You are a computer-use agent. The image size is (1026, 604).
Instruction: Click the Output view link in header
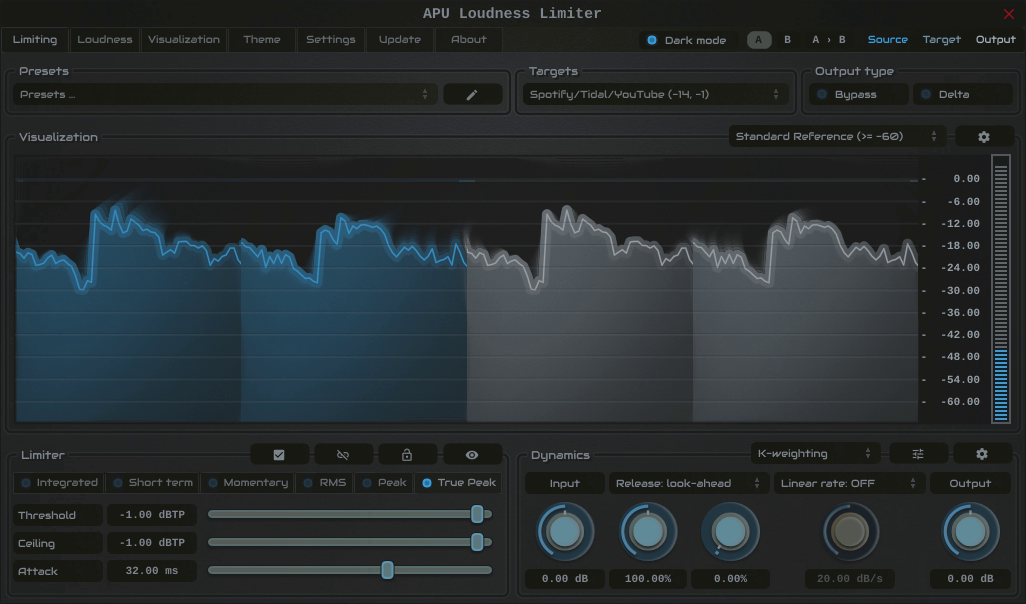(x=995, y=40)
